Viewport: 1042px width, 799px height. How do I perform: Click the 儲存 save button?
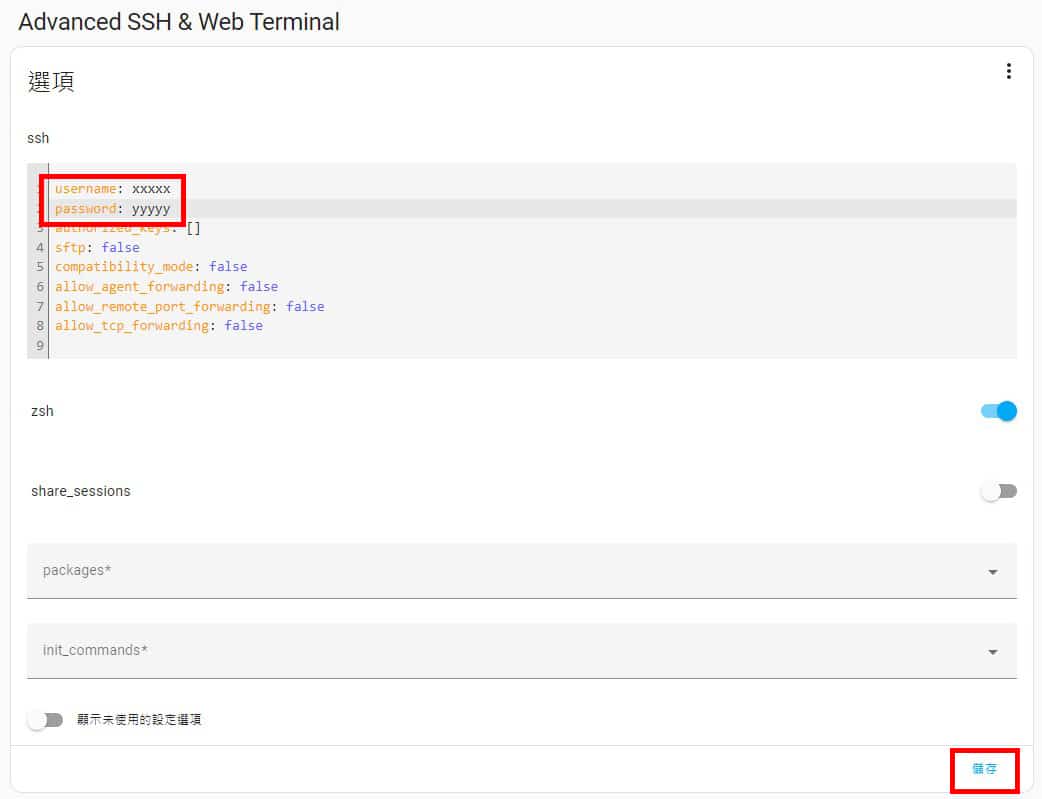(x=984, y=769)
